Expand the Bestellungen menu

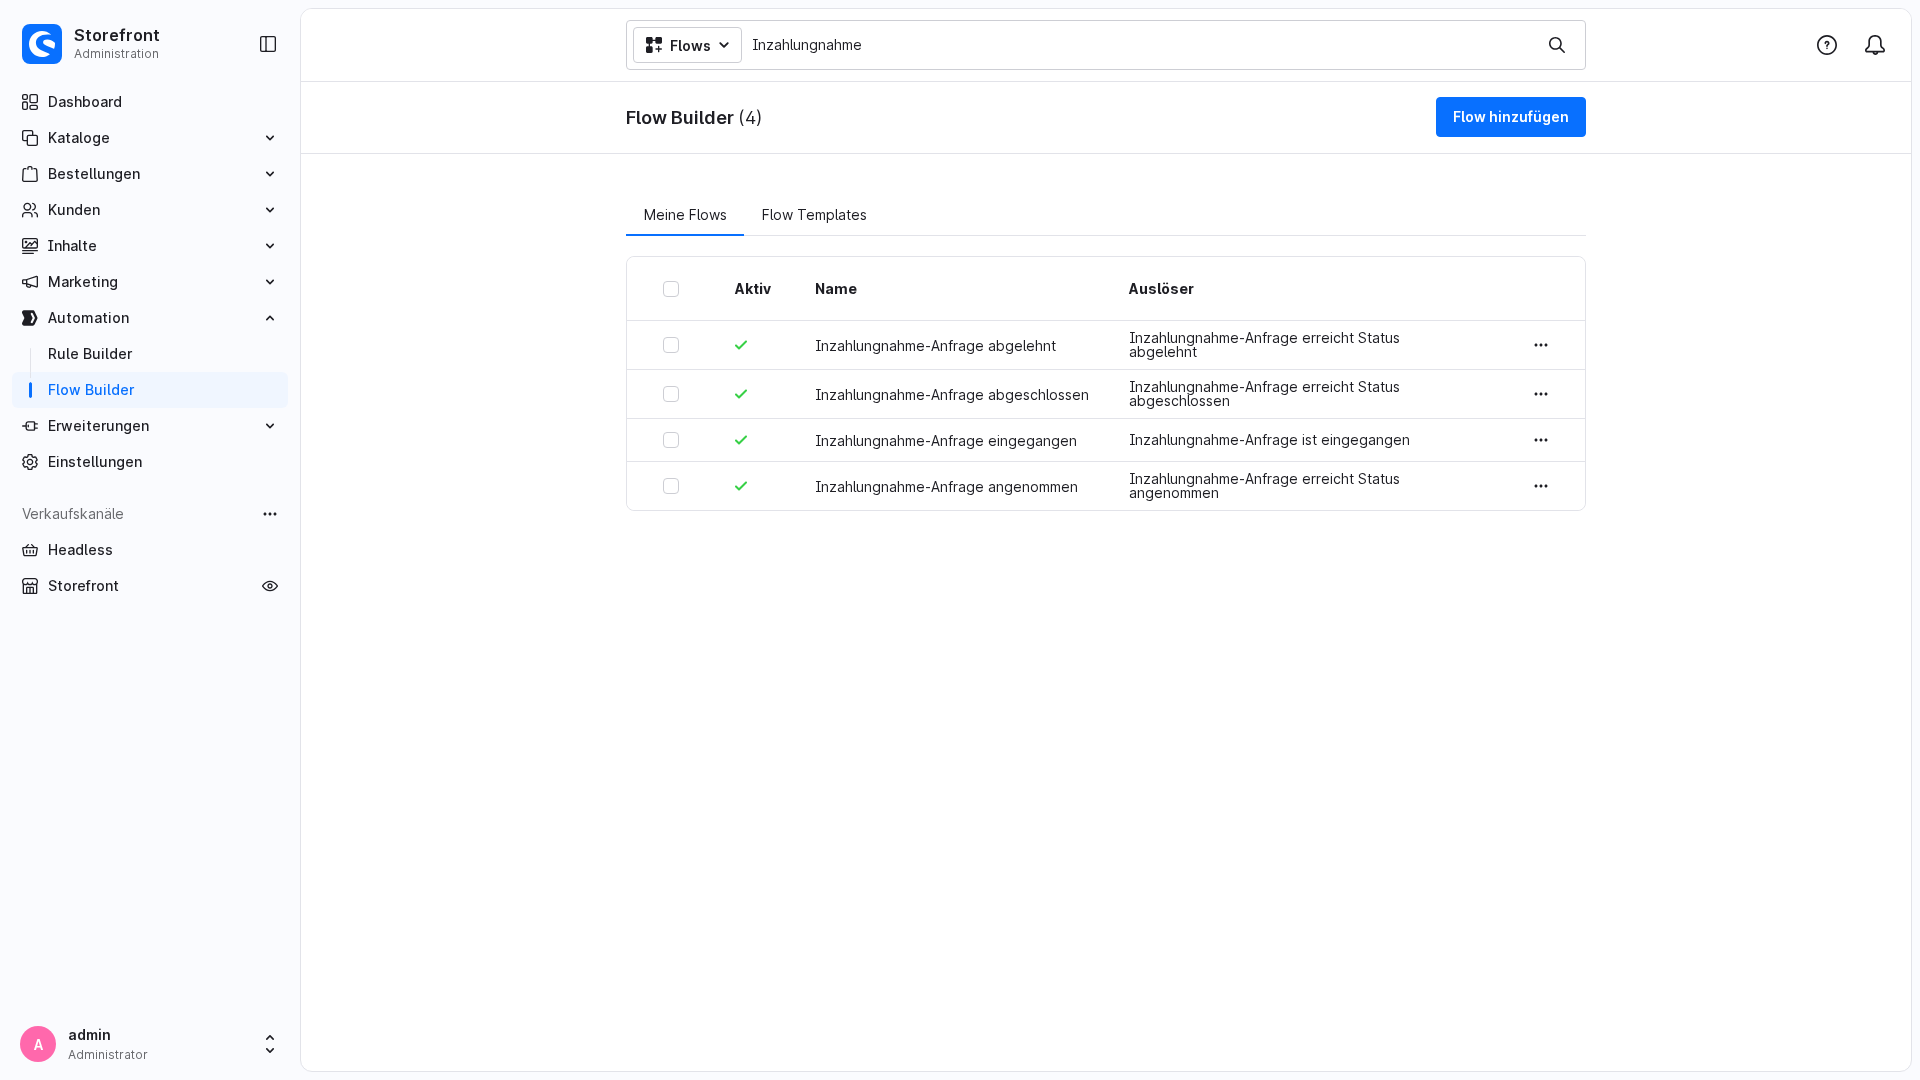[x=150, y=174]
